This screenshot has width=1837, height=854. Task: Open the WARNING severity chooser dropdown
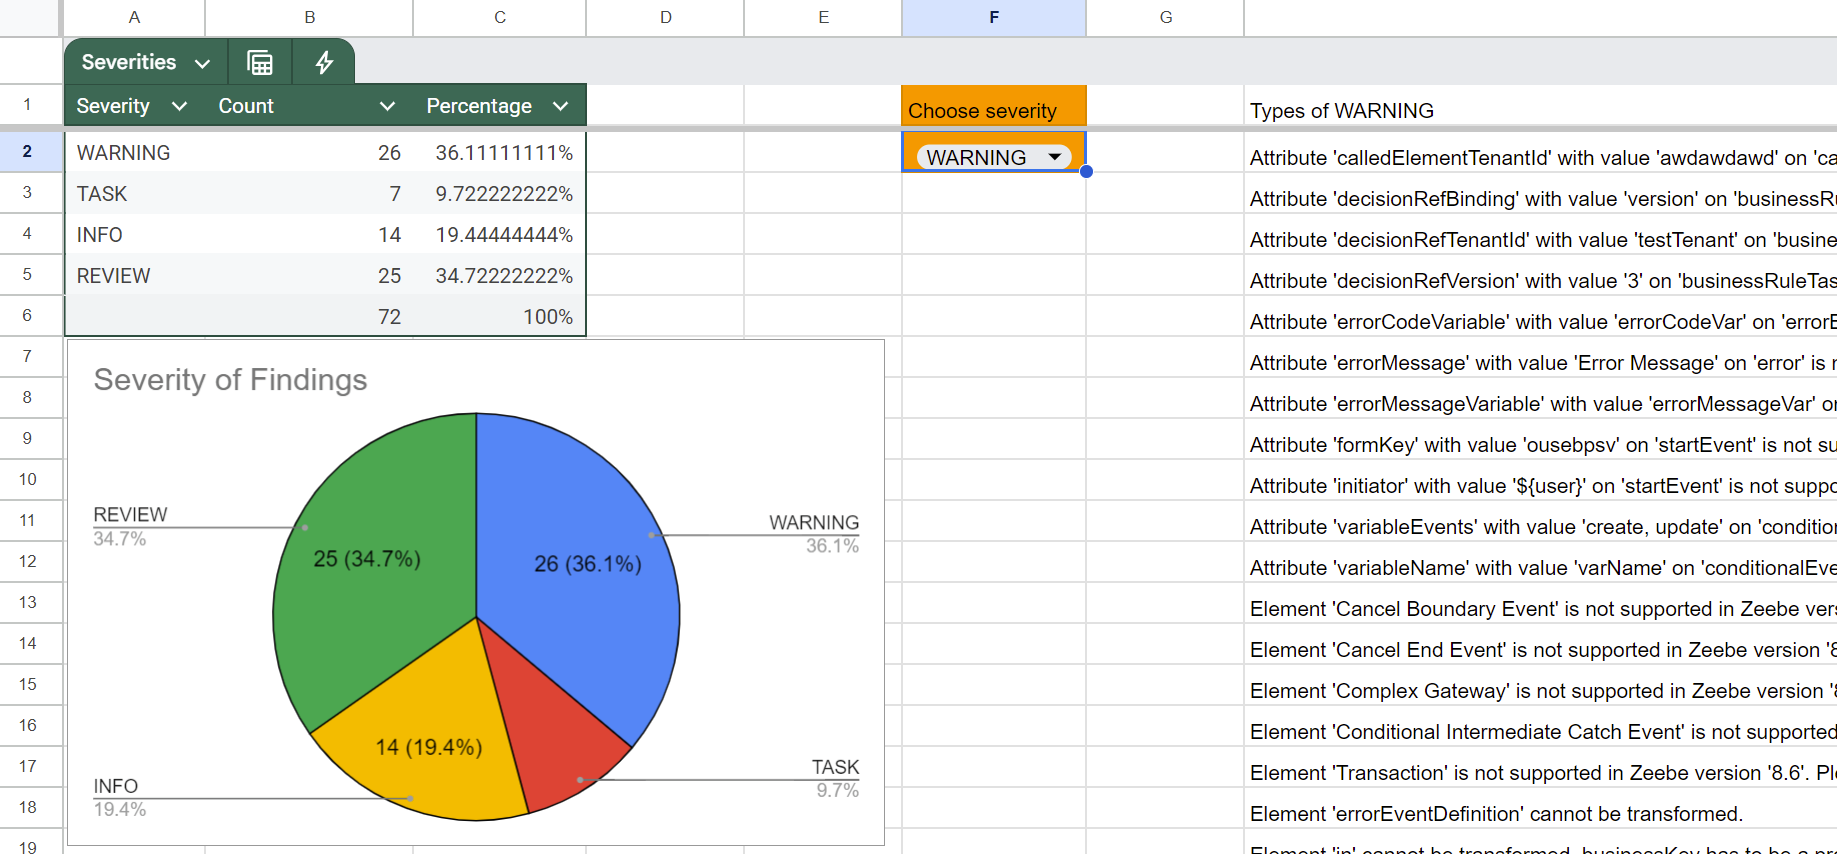(x=993, y=157)
